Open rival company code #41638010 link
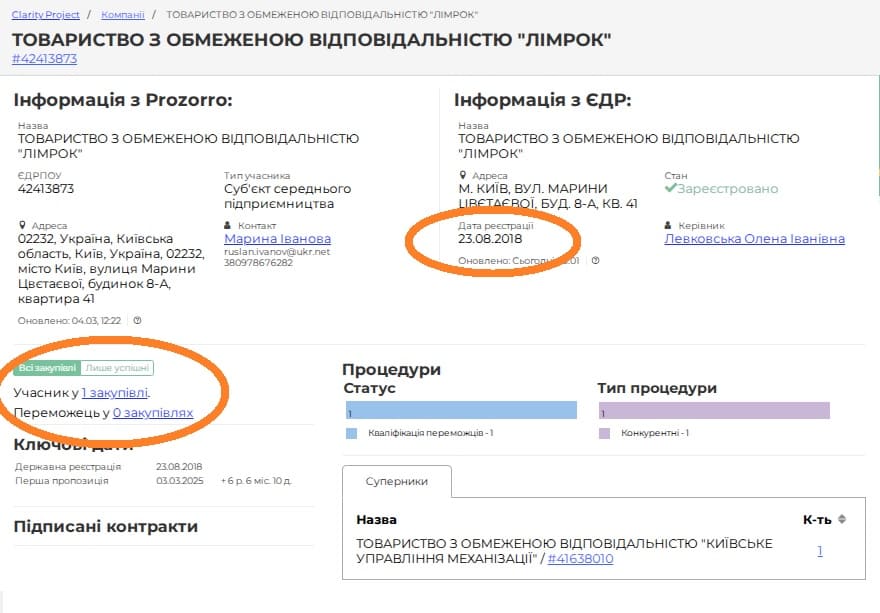This screenshot has height=613, width=880. click(580, 559)
